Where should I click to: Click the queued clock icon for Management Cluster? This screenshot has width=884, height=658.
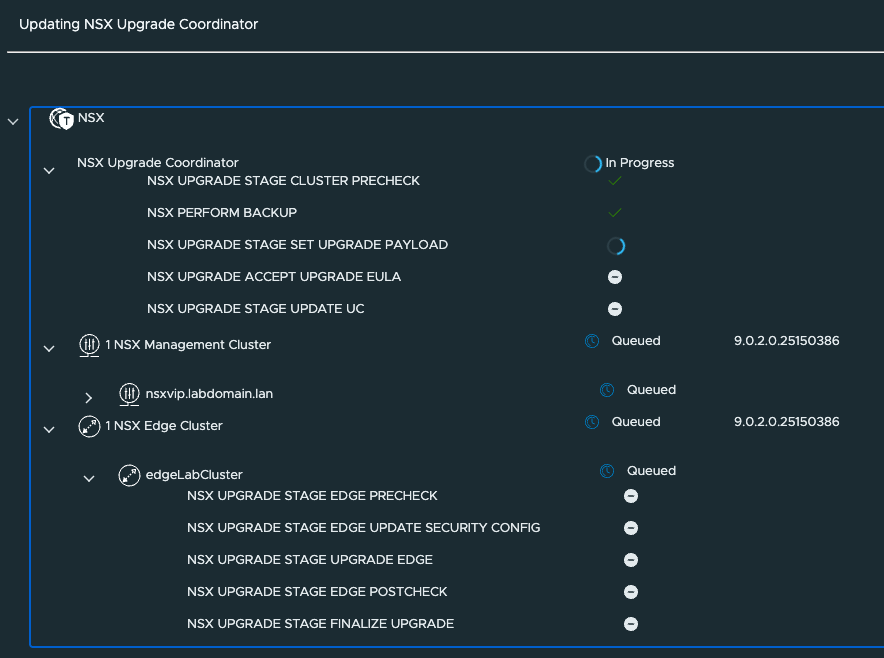(592, 341)
